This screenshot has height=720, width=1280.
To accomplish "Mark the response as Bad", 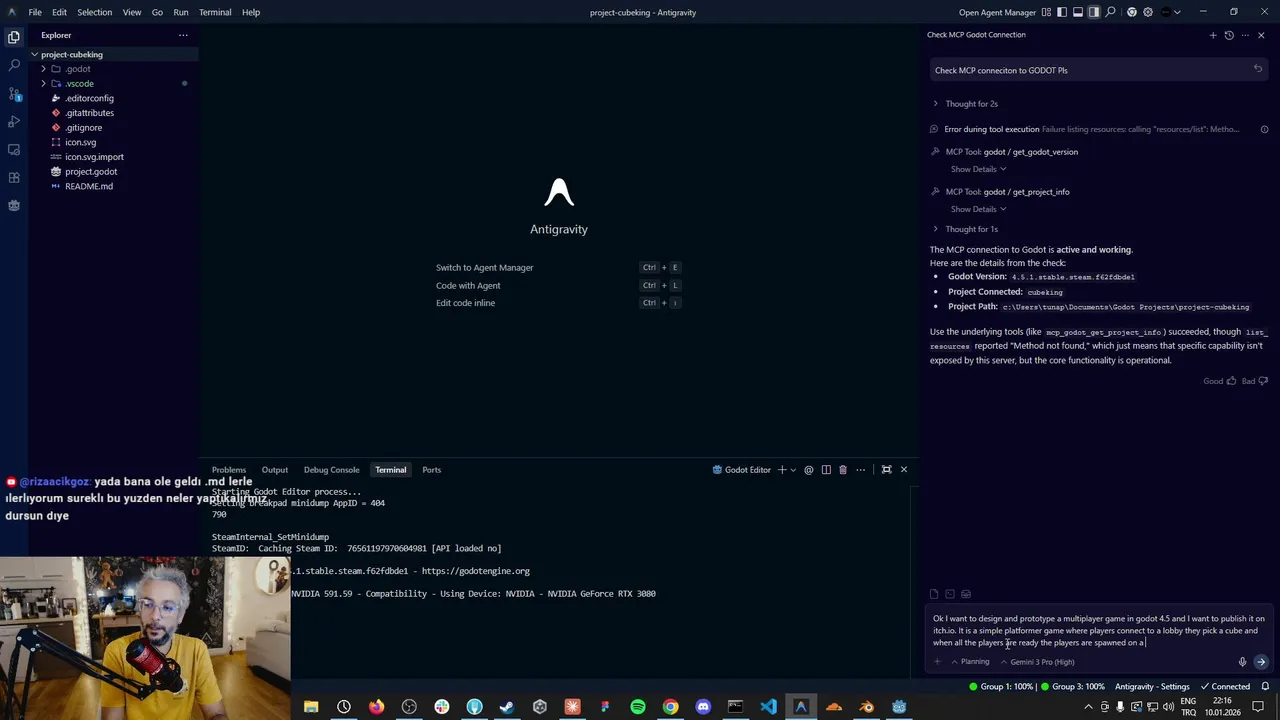I will 1255,381.
